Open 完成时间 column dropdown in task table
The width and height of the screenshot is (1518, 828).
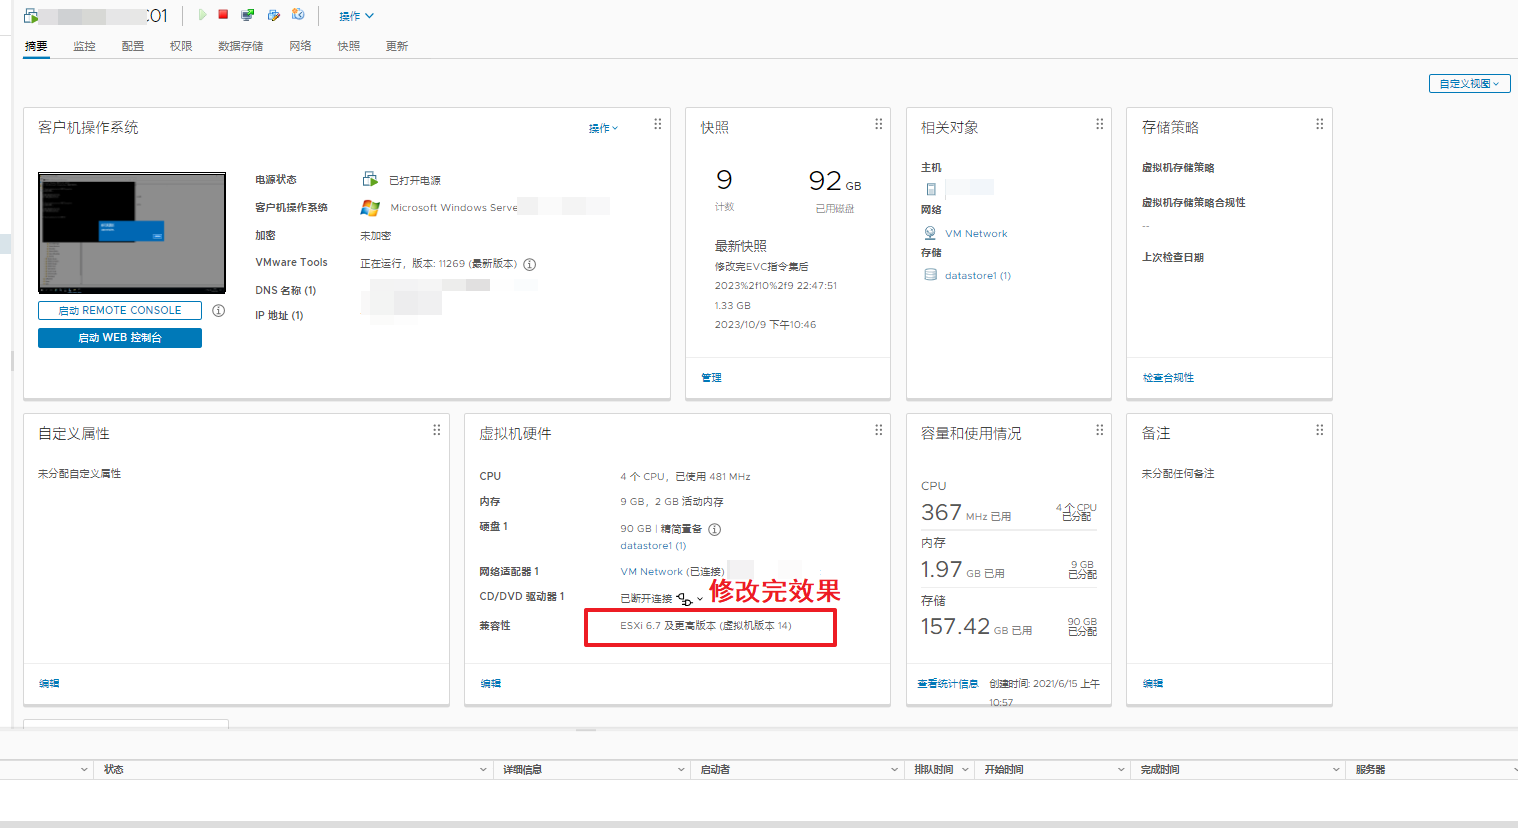pyautogui.click(x=1336, y=770)
